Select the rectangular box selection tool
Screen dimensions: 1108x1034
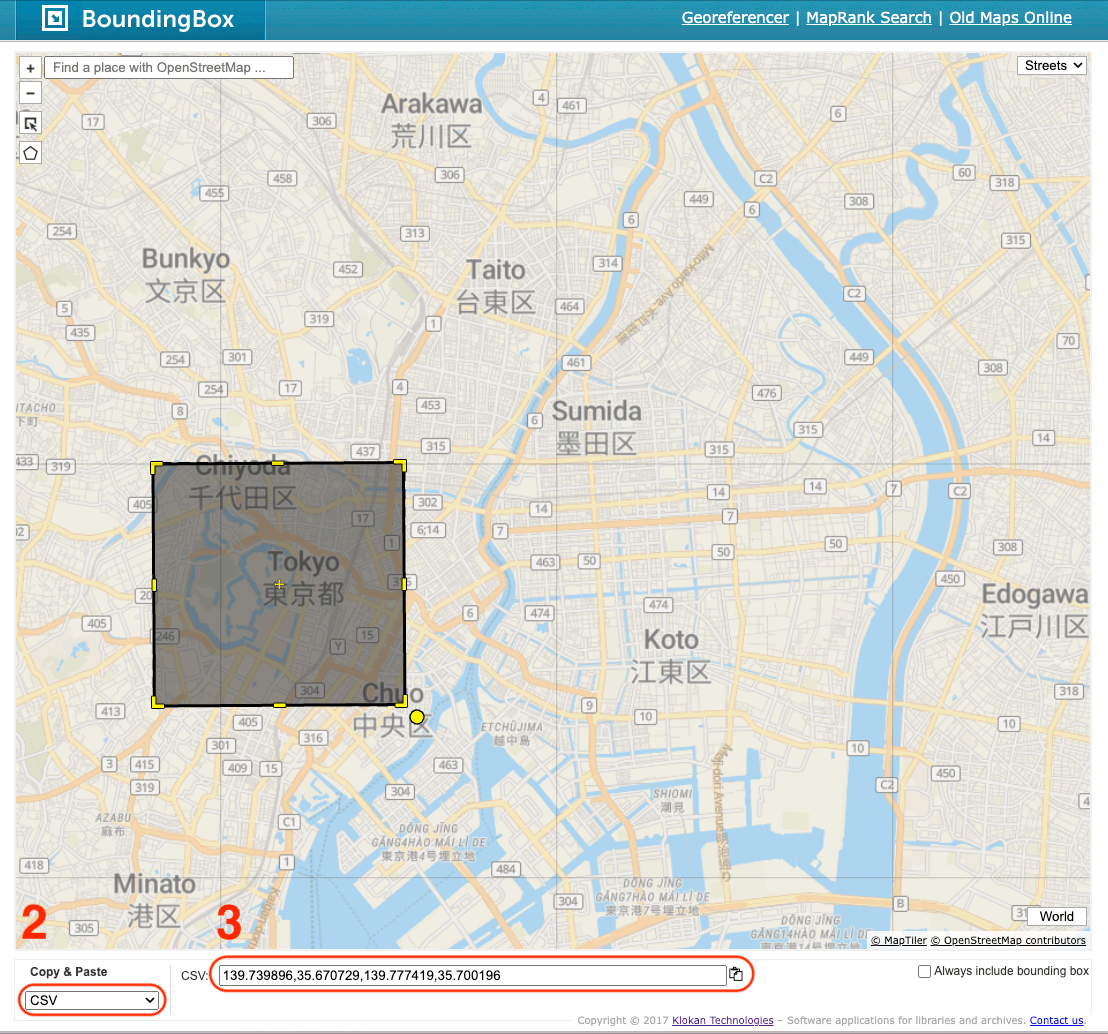point(29,122)
